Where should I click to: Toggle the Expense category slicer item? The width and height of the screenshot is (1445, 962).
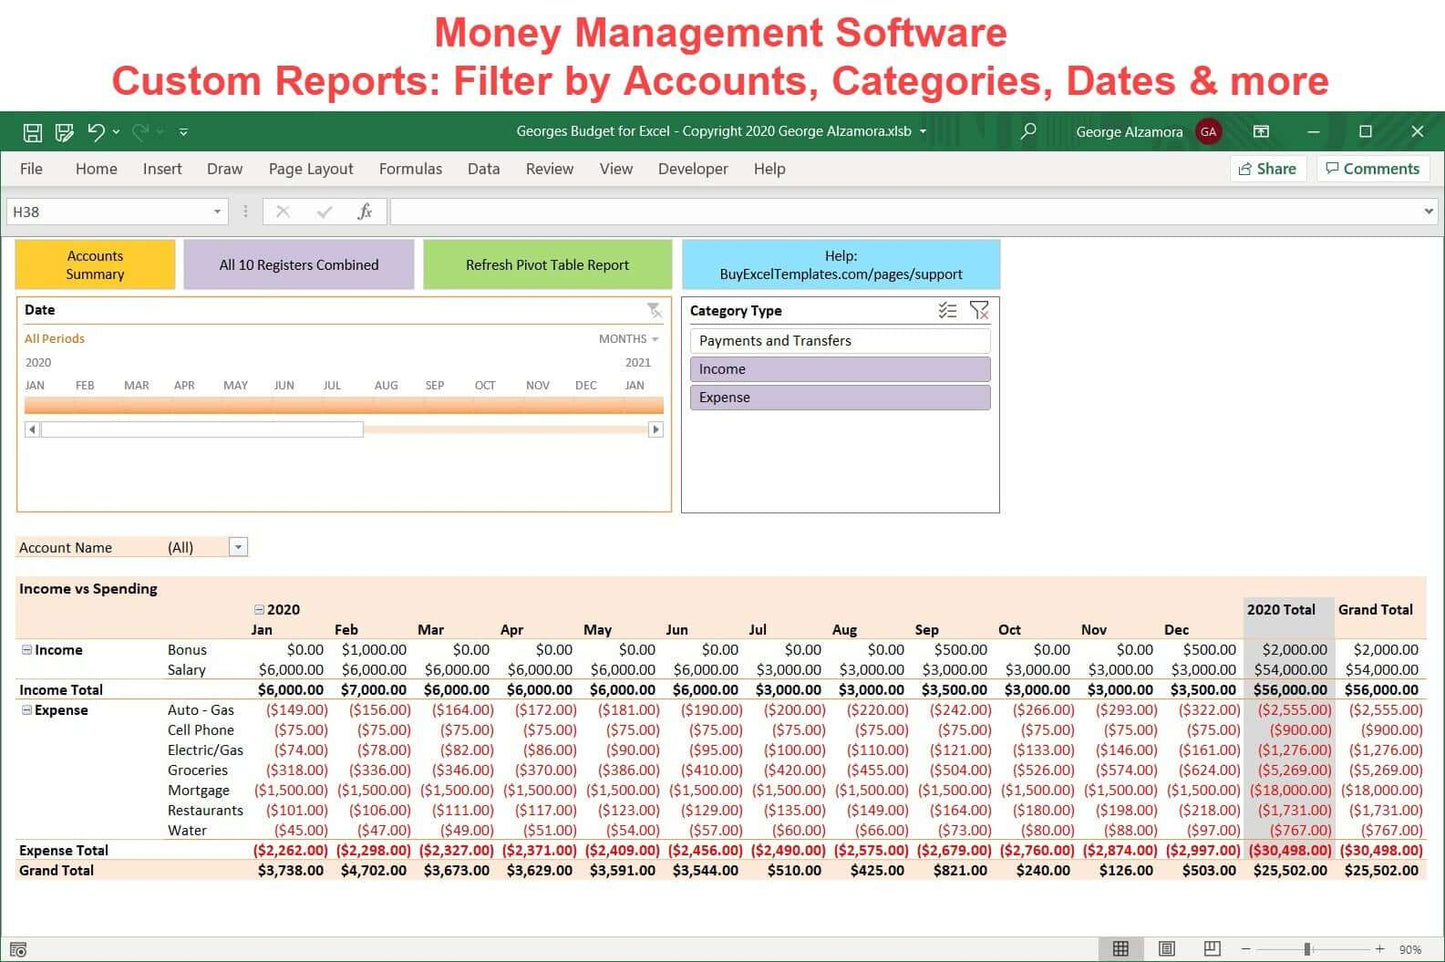pyautogui.click(x=840, y=397)
